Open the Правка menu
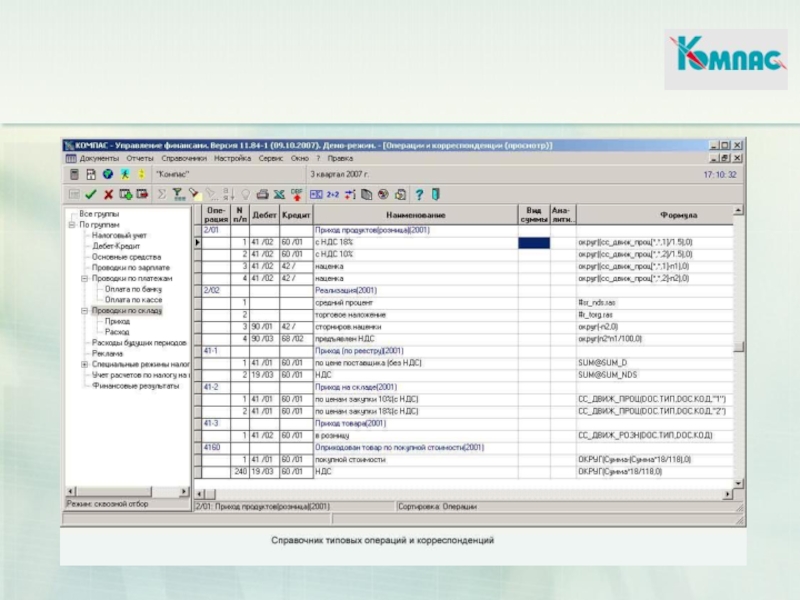 (340, 159)
